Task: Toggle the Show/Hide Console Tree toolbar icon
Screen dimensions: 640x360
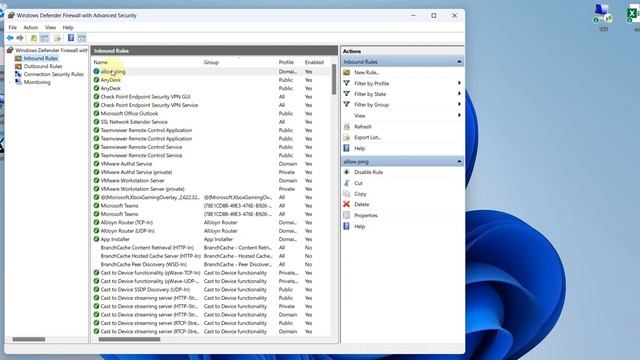Action: [x=44, y=38]
